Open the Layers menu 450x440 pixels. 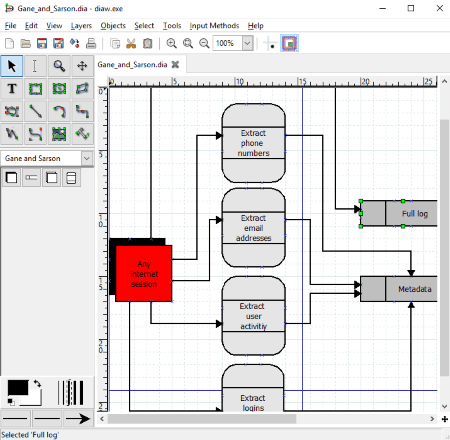coord(81,26)
